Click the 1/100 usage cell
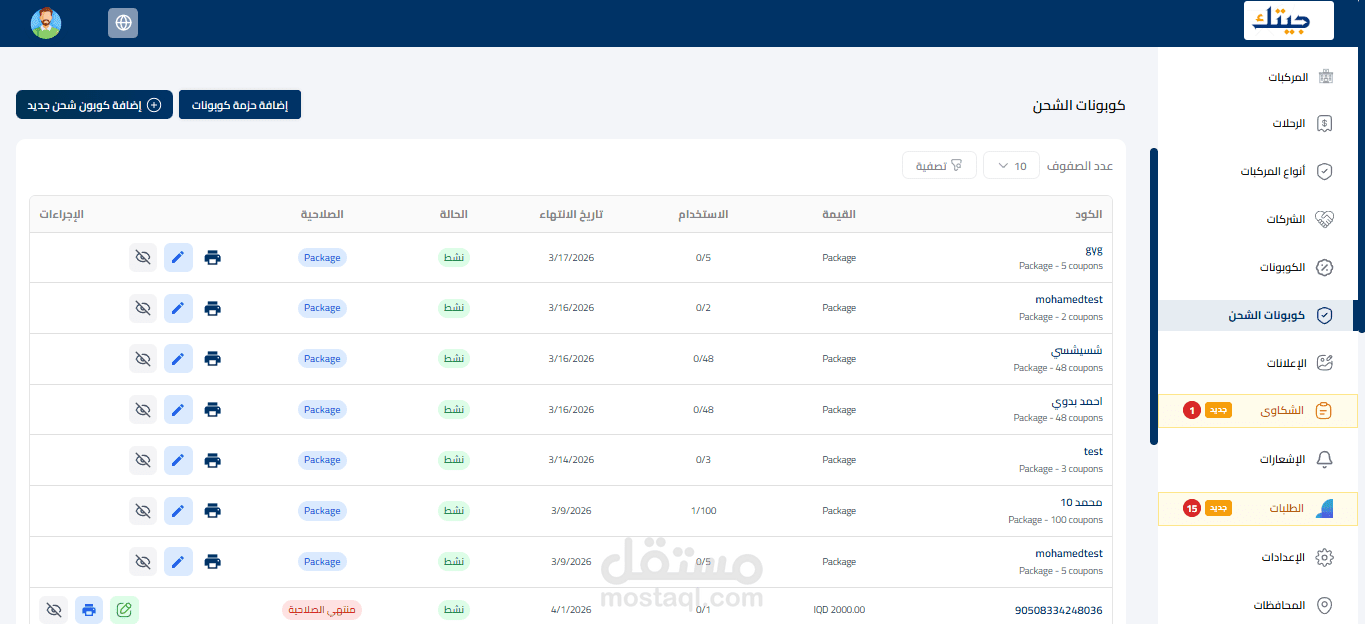Screen dimensions: 1365x624 [703, 511]
